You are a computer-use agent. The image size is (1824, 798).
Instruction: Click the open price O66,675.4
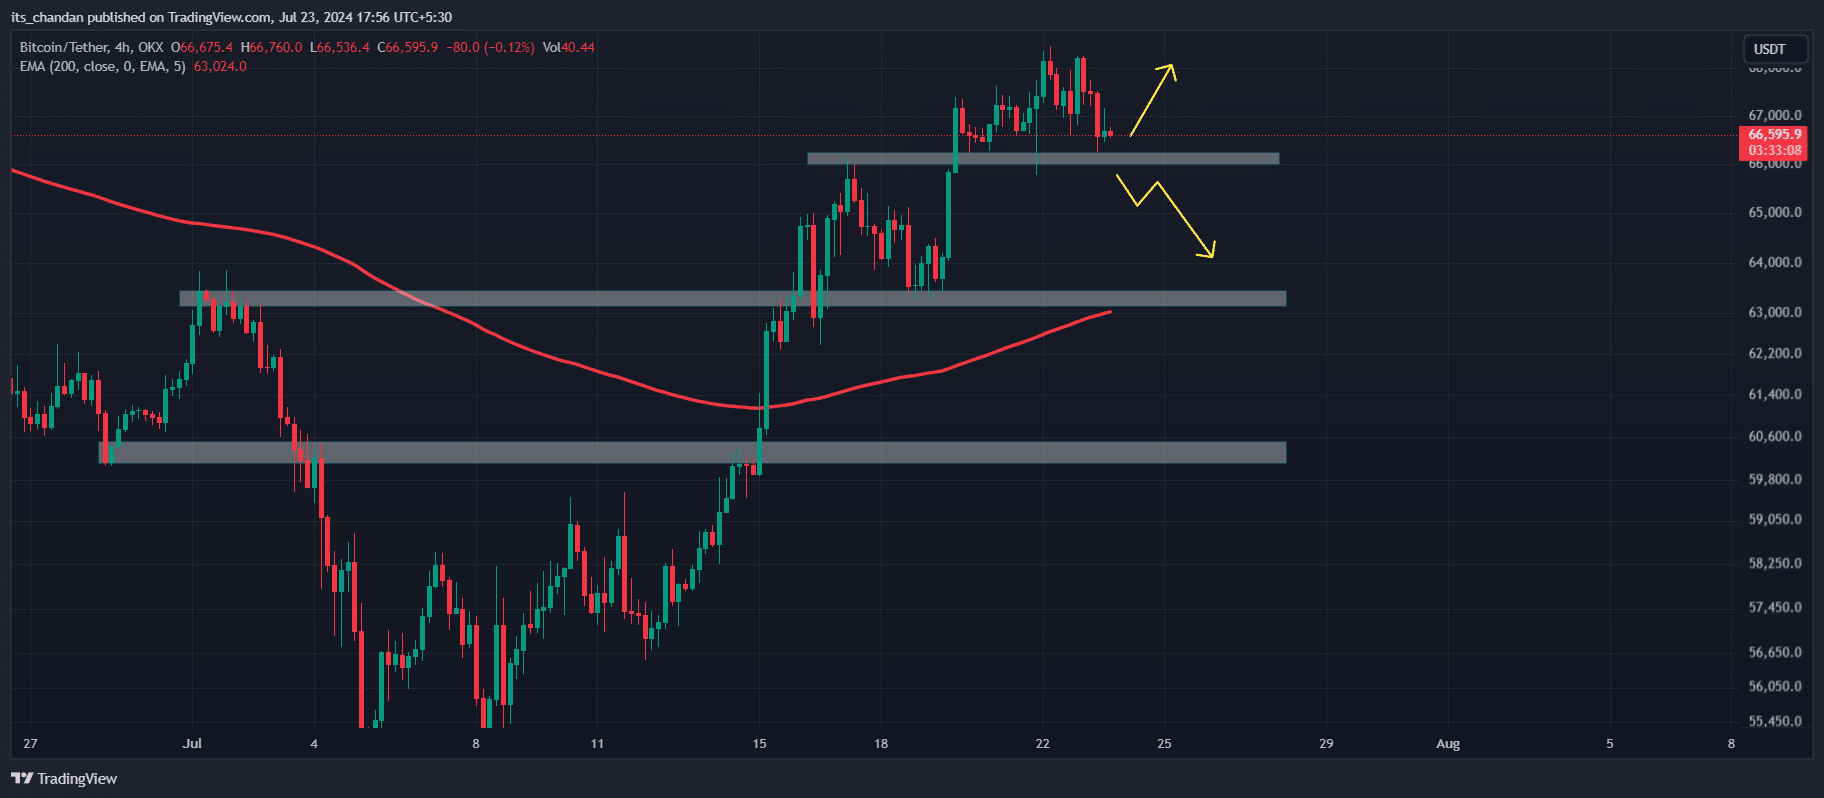[x=202, y=47]
